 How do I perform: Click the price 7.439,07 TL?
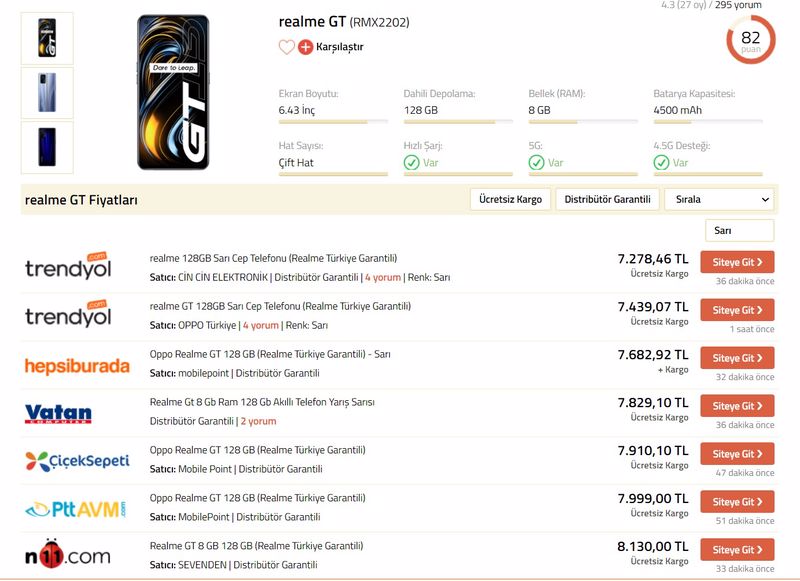pos(653,307)
